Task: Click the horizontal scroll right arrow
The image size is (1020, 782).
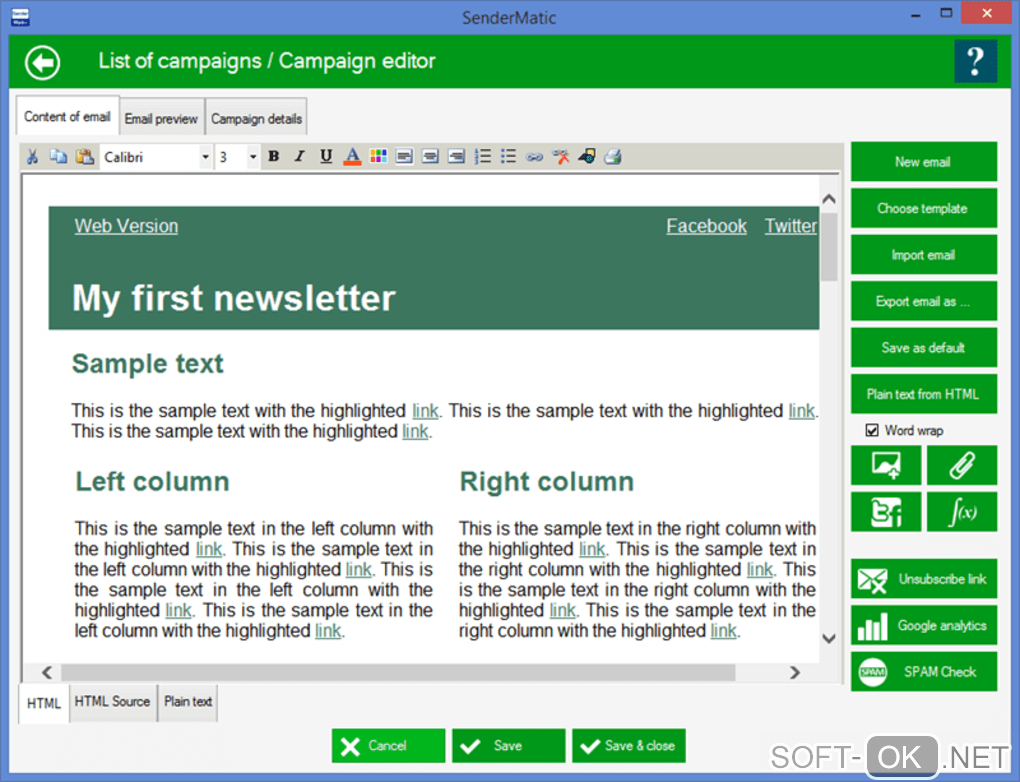Action: (795, 672)
